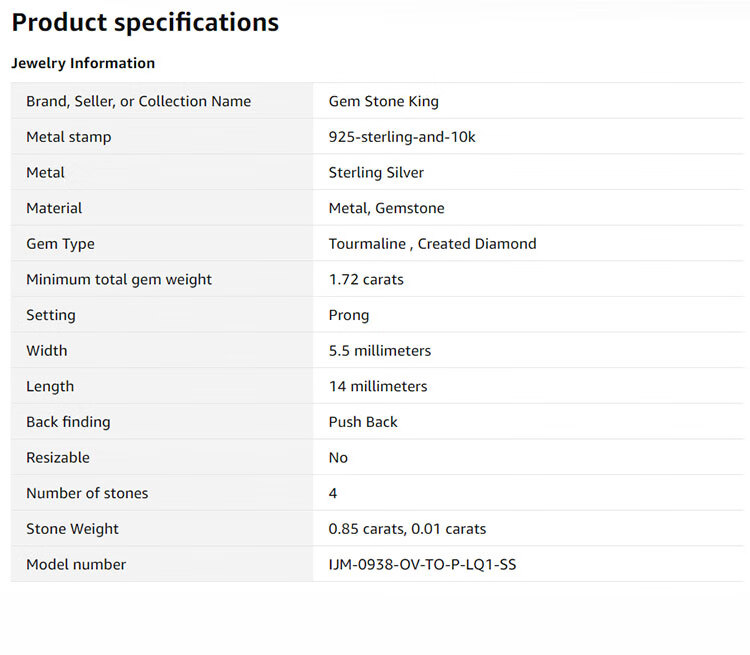Click the Number of stones label
The width and height of the screenshot is (750, 655).
tap(87, 493)
